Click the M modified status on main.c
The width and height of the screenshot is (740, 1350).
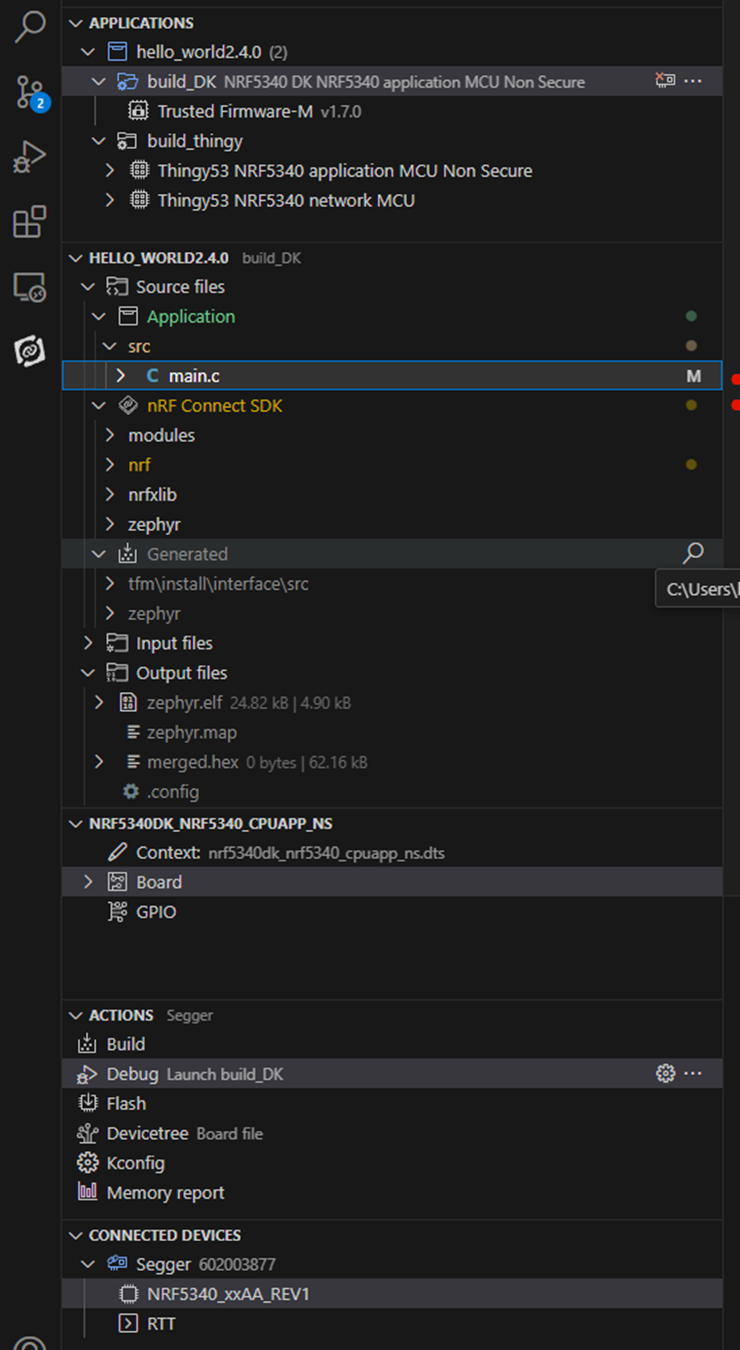click(693, 376)
